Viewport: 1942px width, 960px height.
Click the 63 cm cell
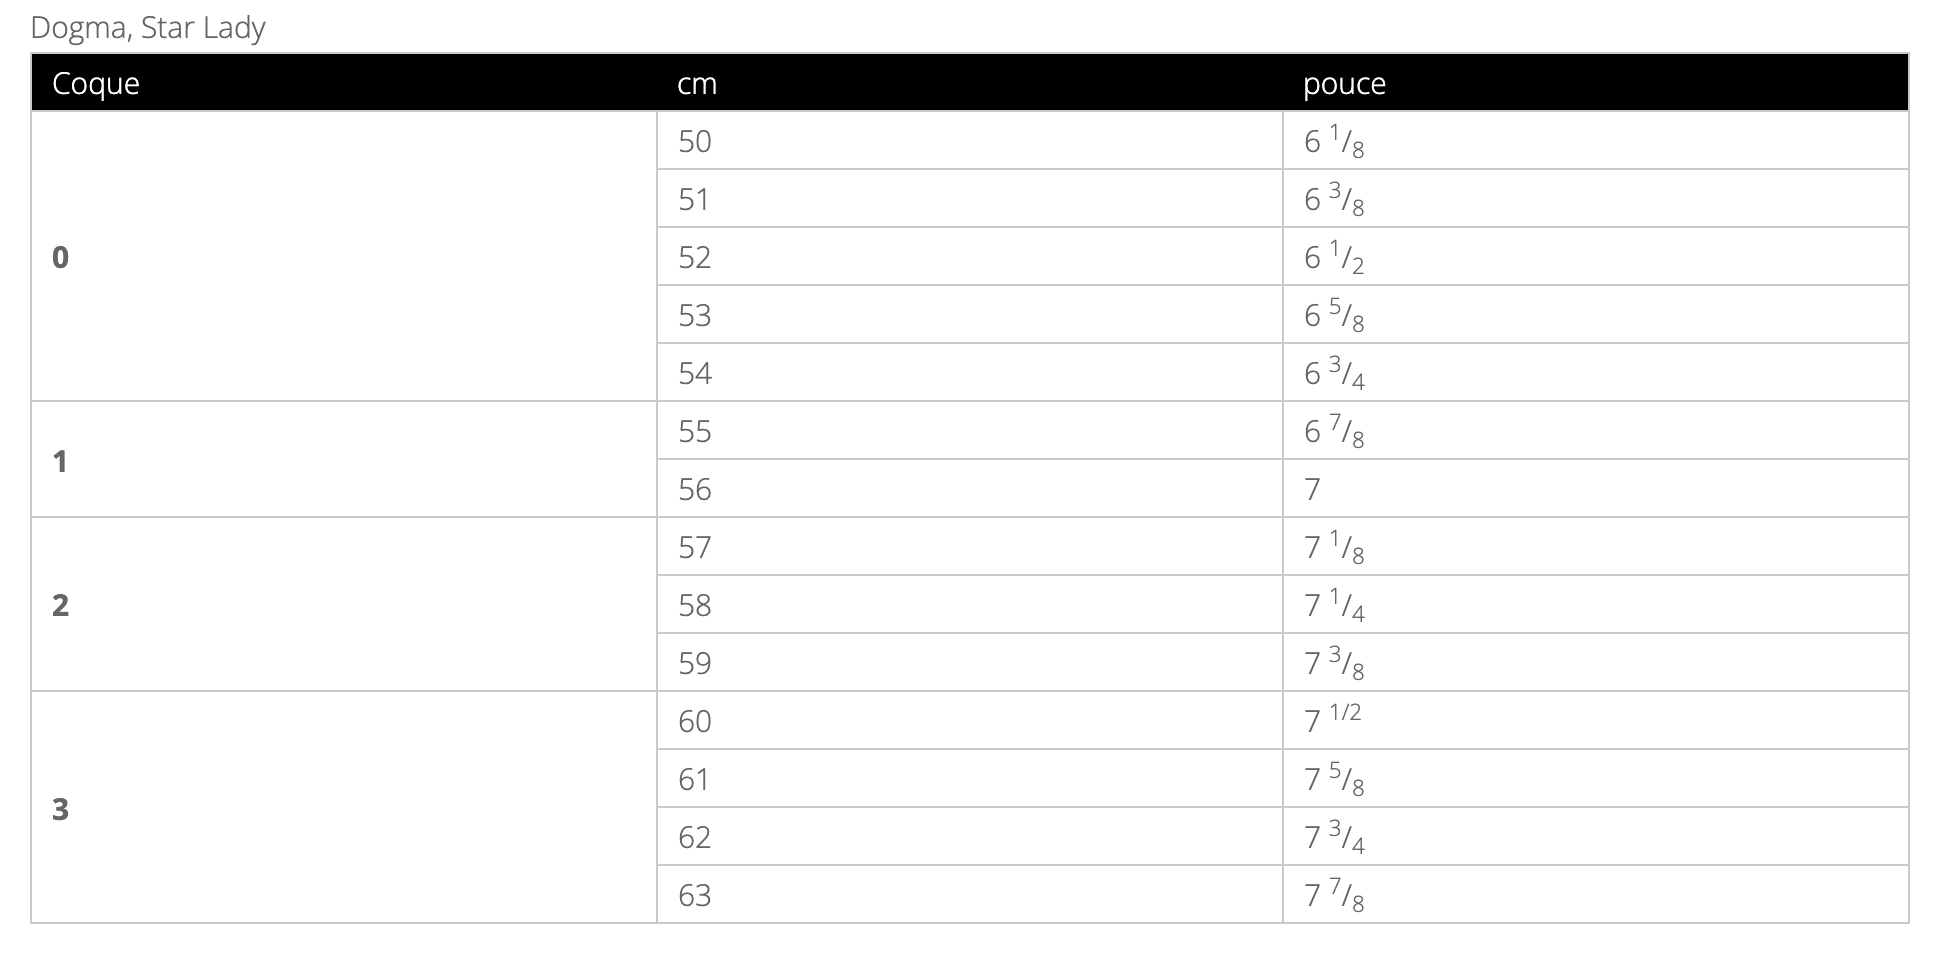695,895
